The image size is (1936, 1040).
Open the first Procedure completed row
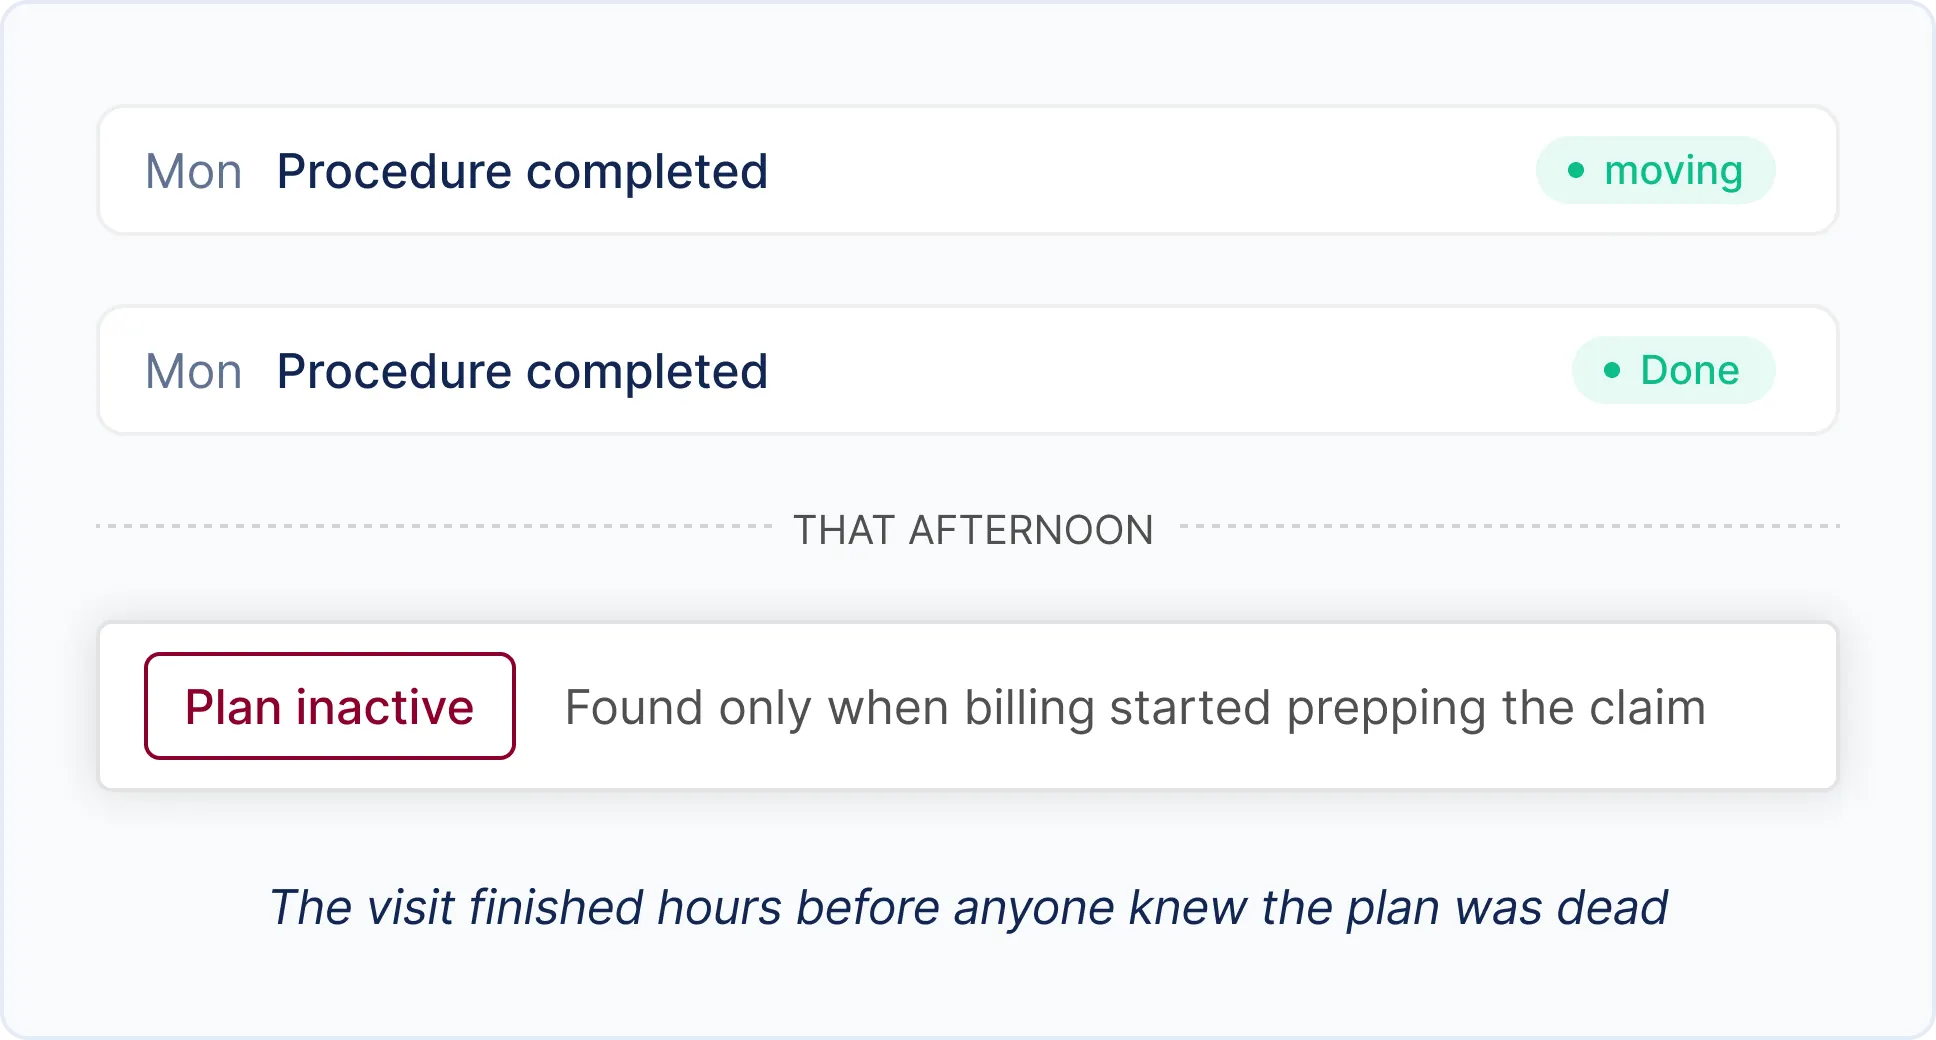968,170
